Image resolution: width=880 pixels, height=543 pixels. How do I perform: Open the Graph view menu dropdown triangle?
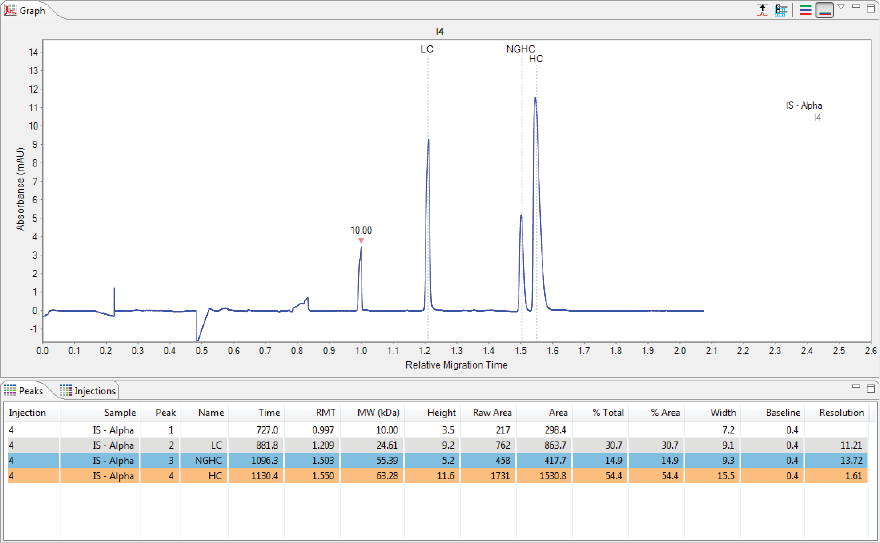pyautogui.click(x=841, y=7)
